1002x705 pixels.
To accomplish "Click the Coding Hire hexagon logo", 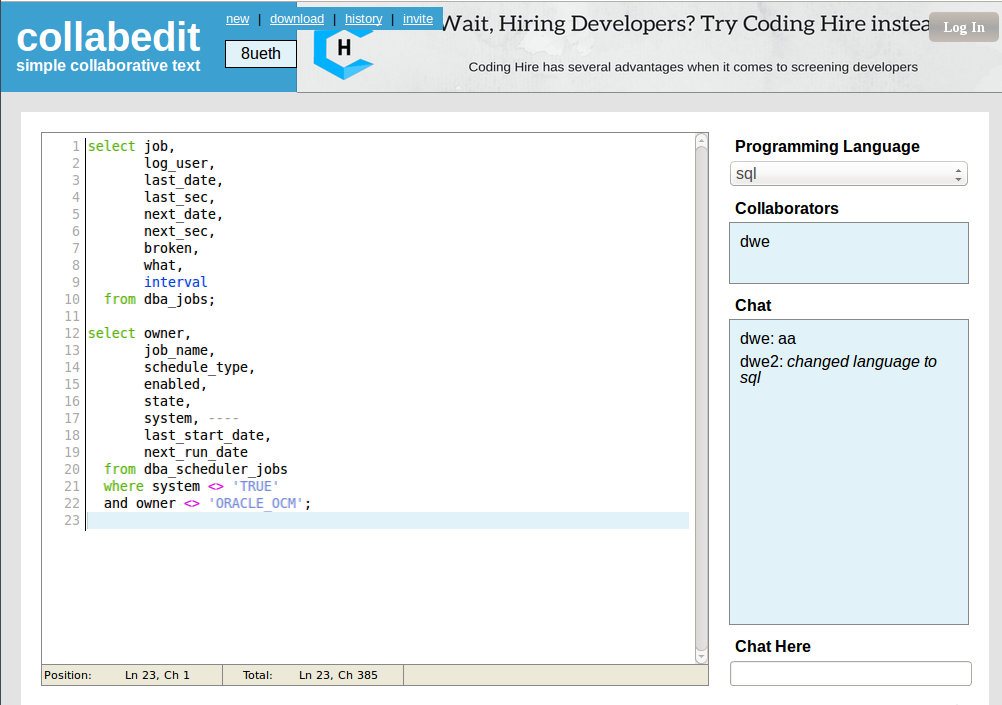I will pos(342,52).
